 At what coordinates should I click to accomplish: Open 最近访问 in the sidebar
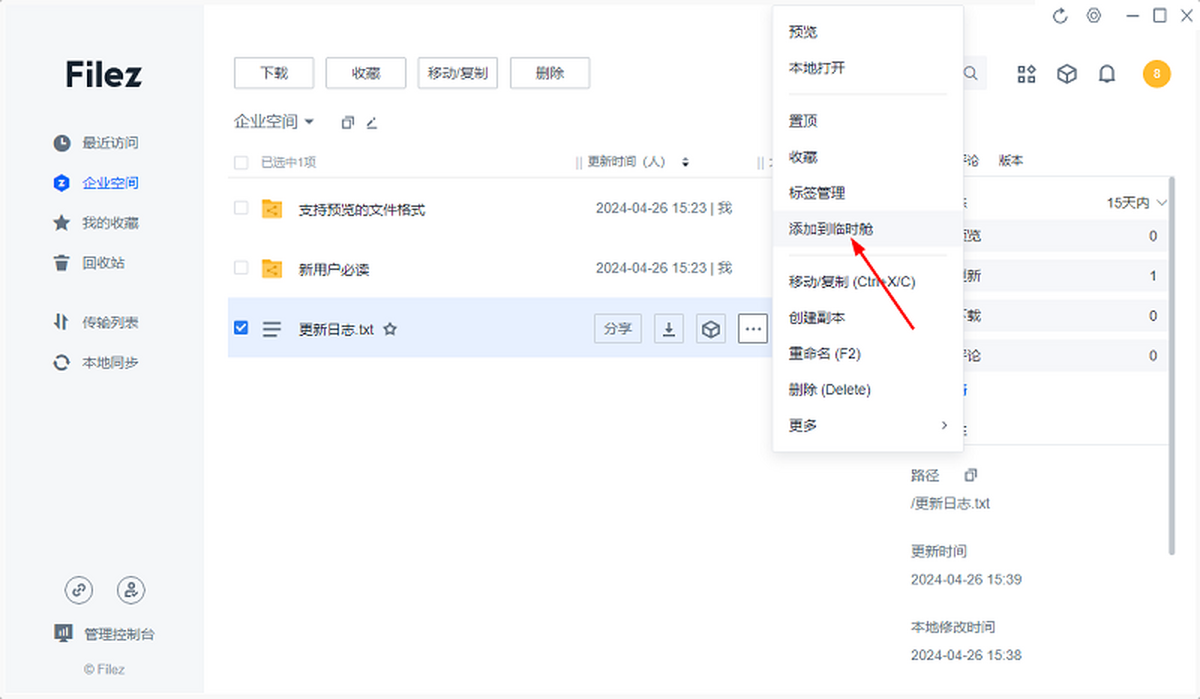[96, 143]
